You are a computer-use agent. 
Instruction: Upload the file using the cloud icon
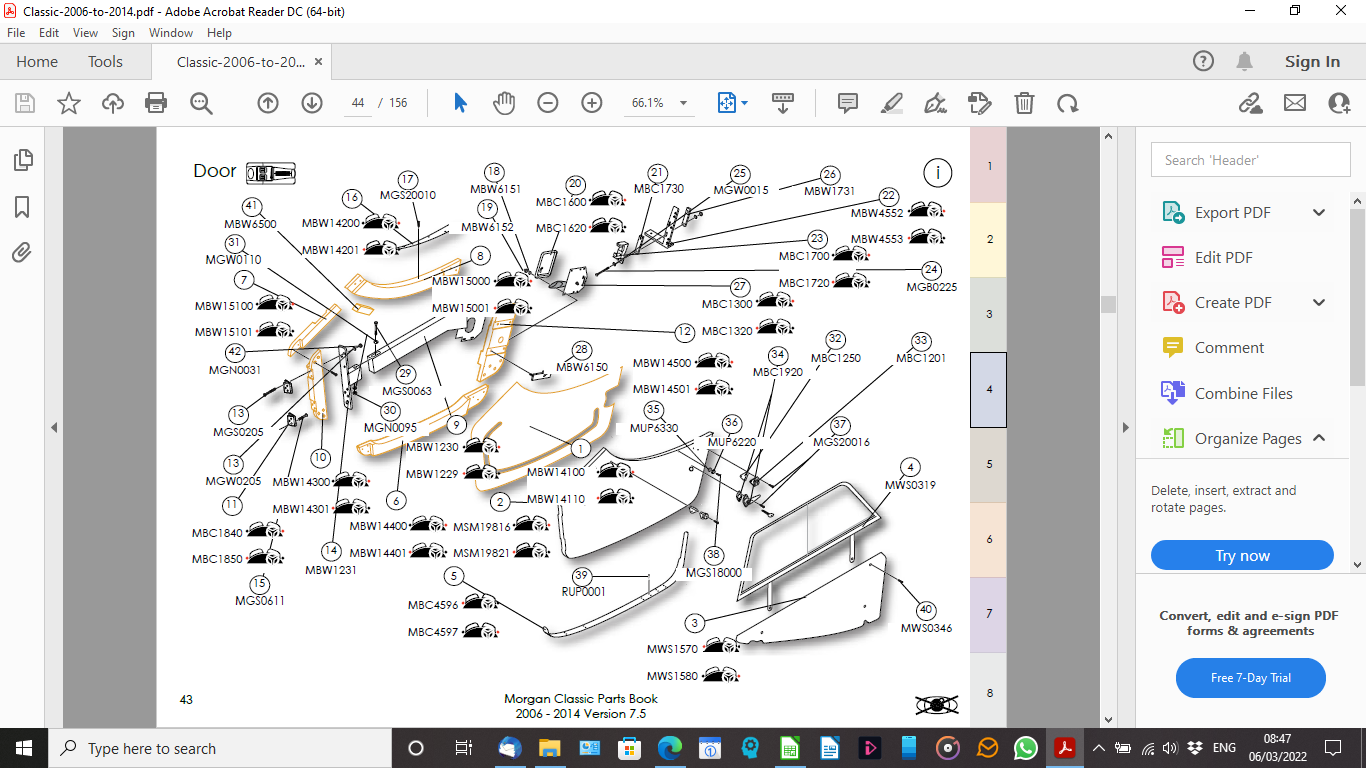pos(113,103)
